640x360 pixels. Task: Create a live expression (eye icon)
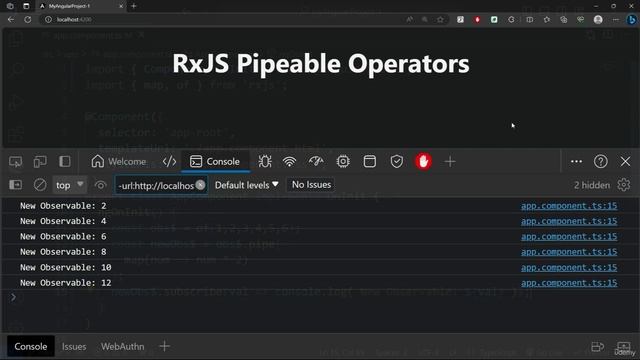(100, 185)
